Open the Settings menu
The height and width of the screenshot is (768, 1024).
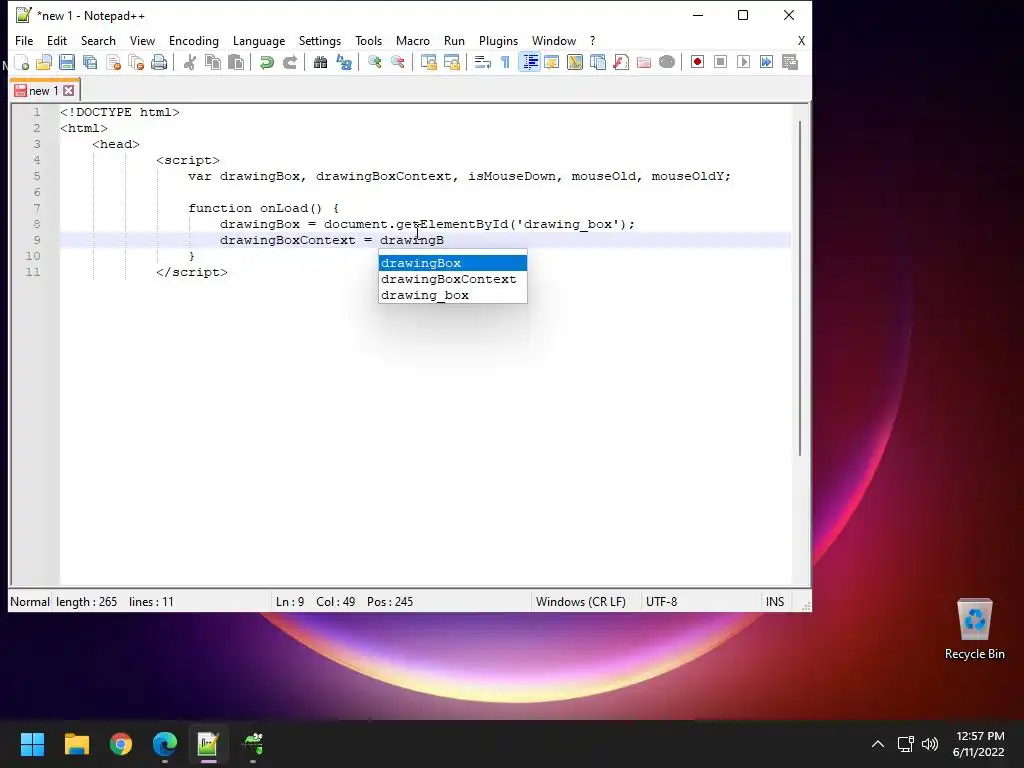coord(320,40)
